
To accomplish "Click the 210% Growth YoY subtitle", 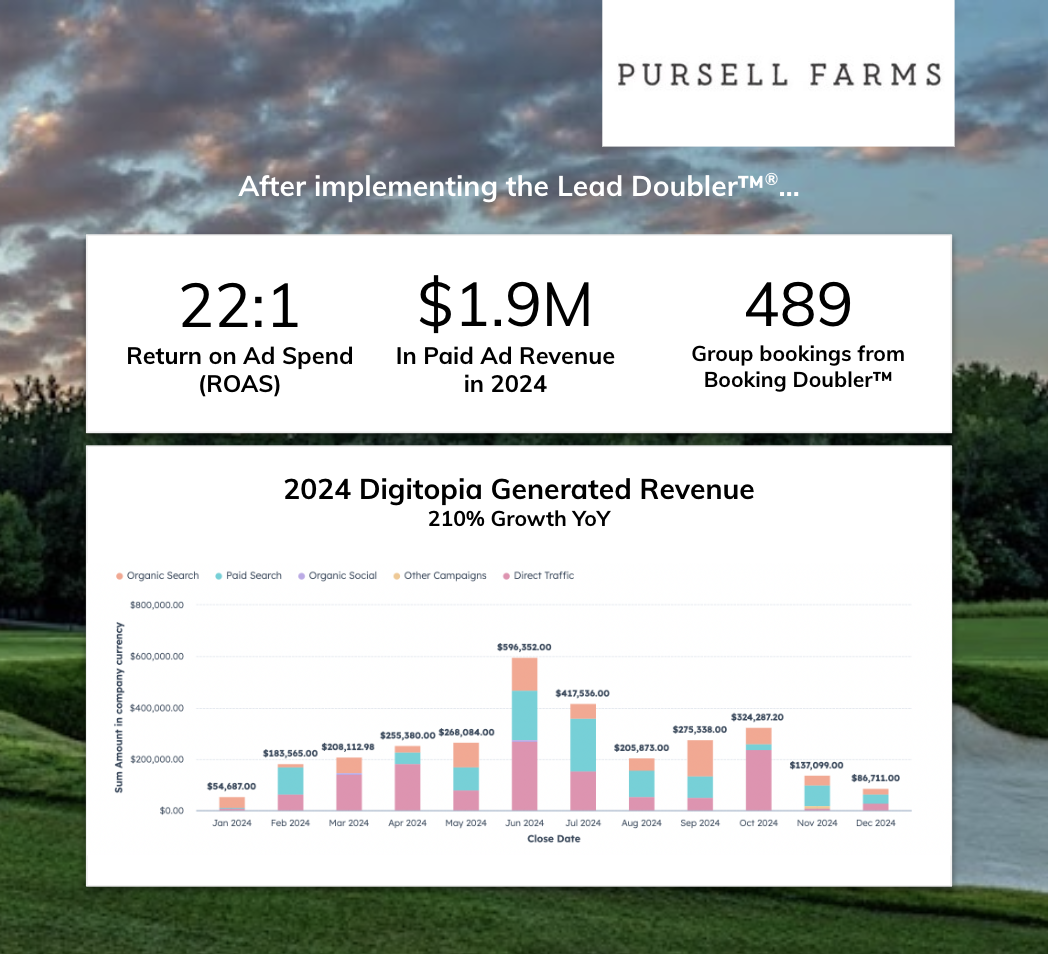I will click(x=518, y=519).
